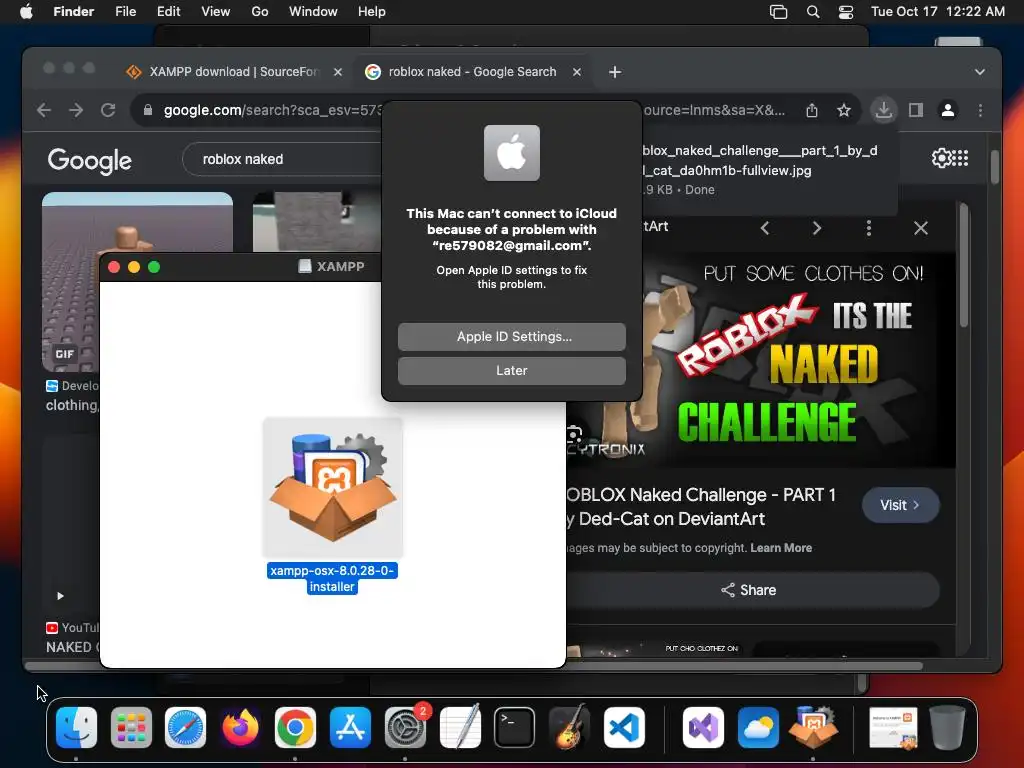Open image preview more options menu

tap(869, 228)
